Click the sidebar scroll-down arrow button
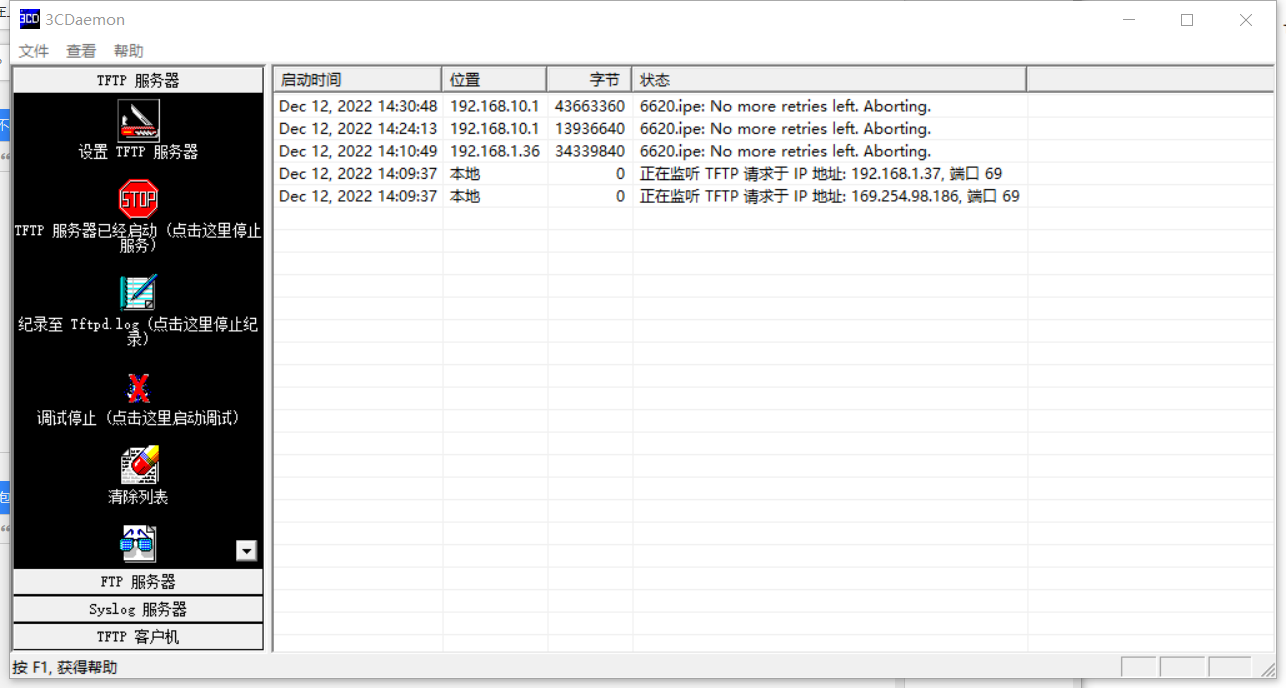The image size is (1286, 688). (x=246, y=550)
